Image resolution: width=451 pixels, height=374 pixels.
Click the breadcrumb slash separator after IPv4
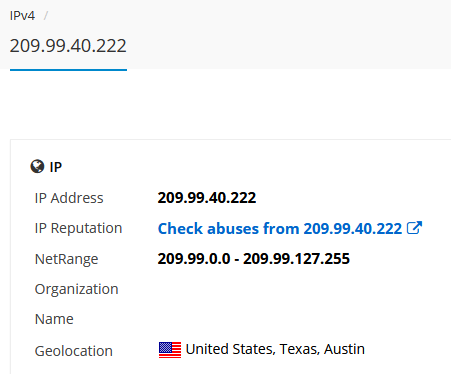[46, 16]
